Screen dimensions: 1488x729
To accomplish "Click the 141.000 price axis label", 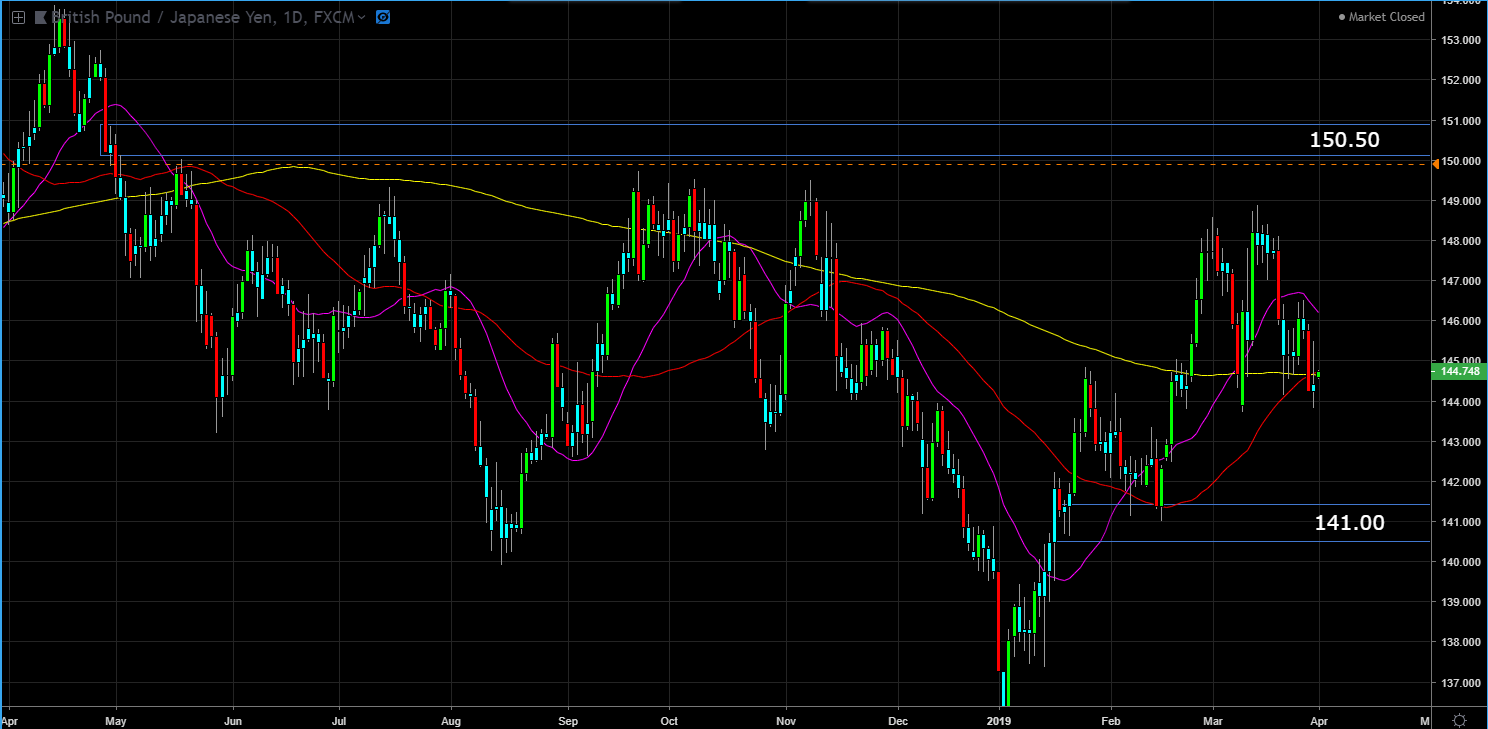I will point(1462,522).
